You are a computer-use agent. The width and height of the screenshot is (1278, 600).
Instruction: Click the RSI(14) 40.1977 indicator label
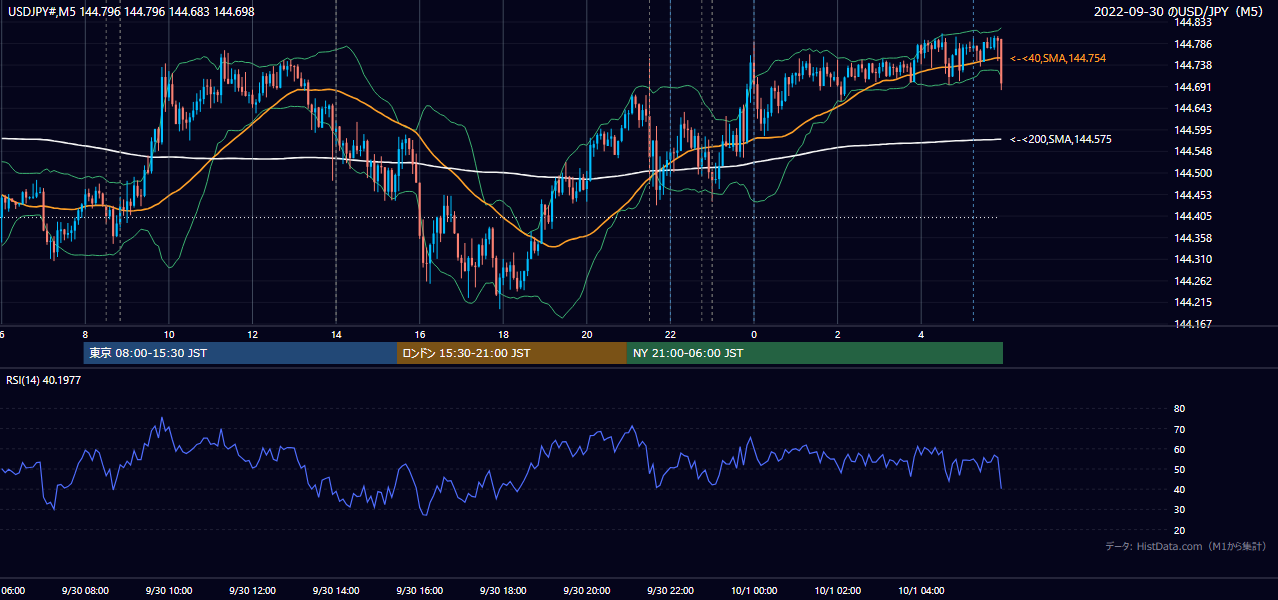click(42, 381)
